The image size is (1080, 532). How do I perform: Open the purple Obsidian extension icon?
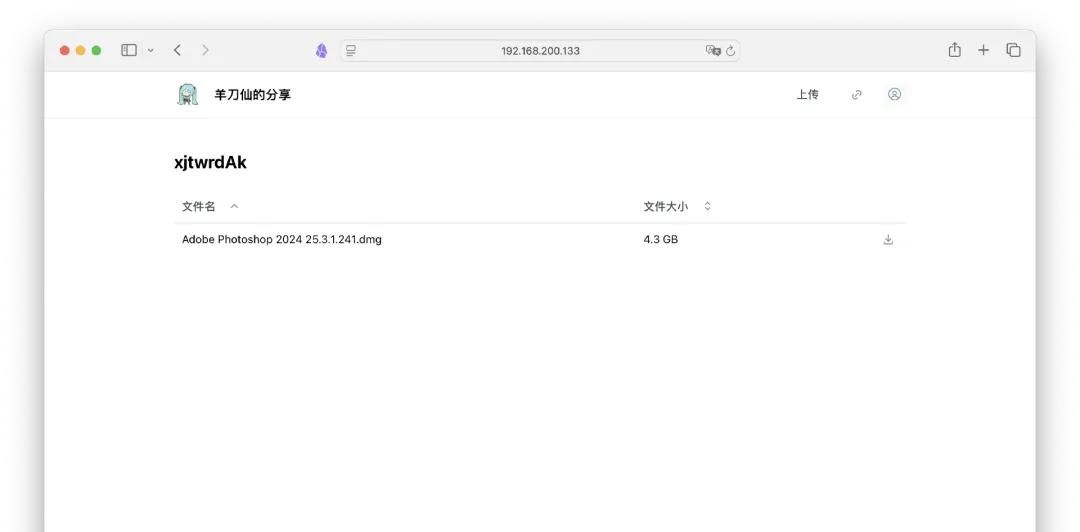322,50
